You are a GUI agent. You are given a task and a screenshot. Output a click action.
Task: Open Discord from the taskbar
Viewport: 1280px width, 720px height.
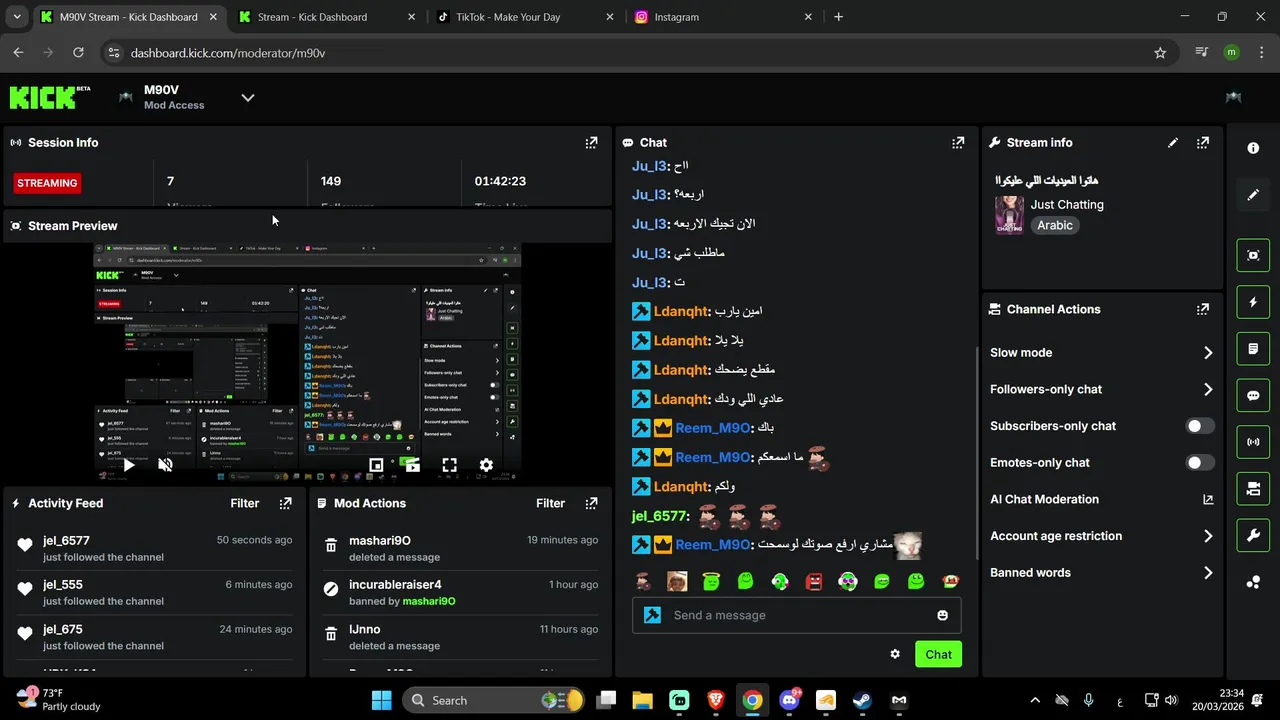(789, 701)
